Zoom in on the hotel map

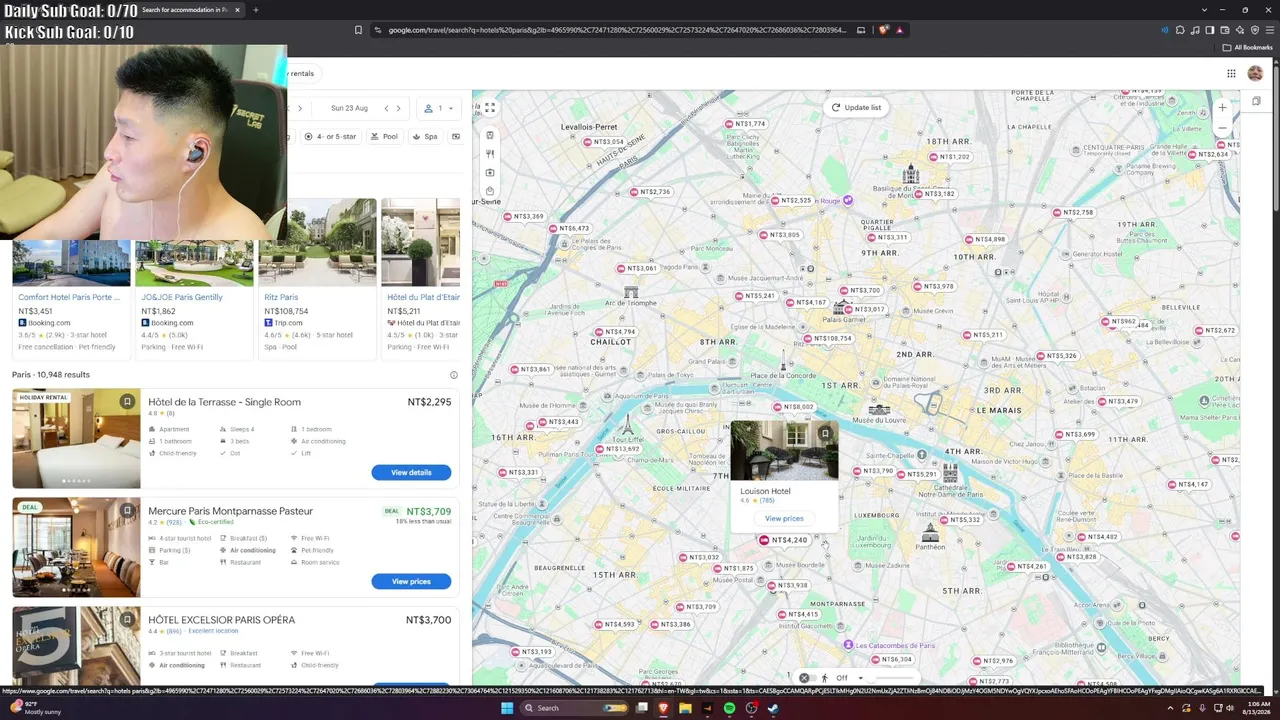pyautogui.click(x=1222, y=107)
